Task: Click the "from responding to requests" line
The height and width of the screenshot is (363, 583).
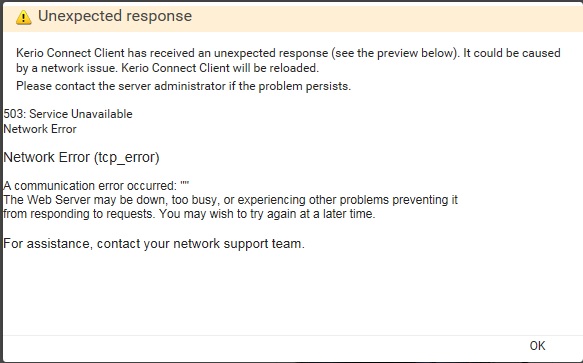Action: coord(189,214)
